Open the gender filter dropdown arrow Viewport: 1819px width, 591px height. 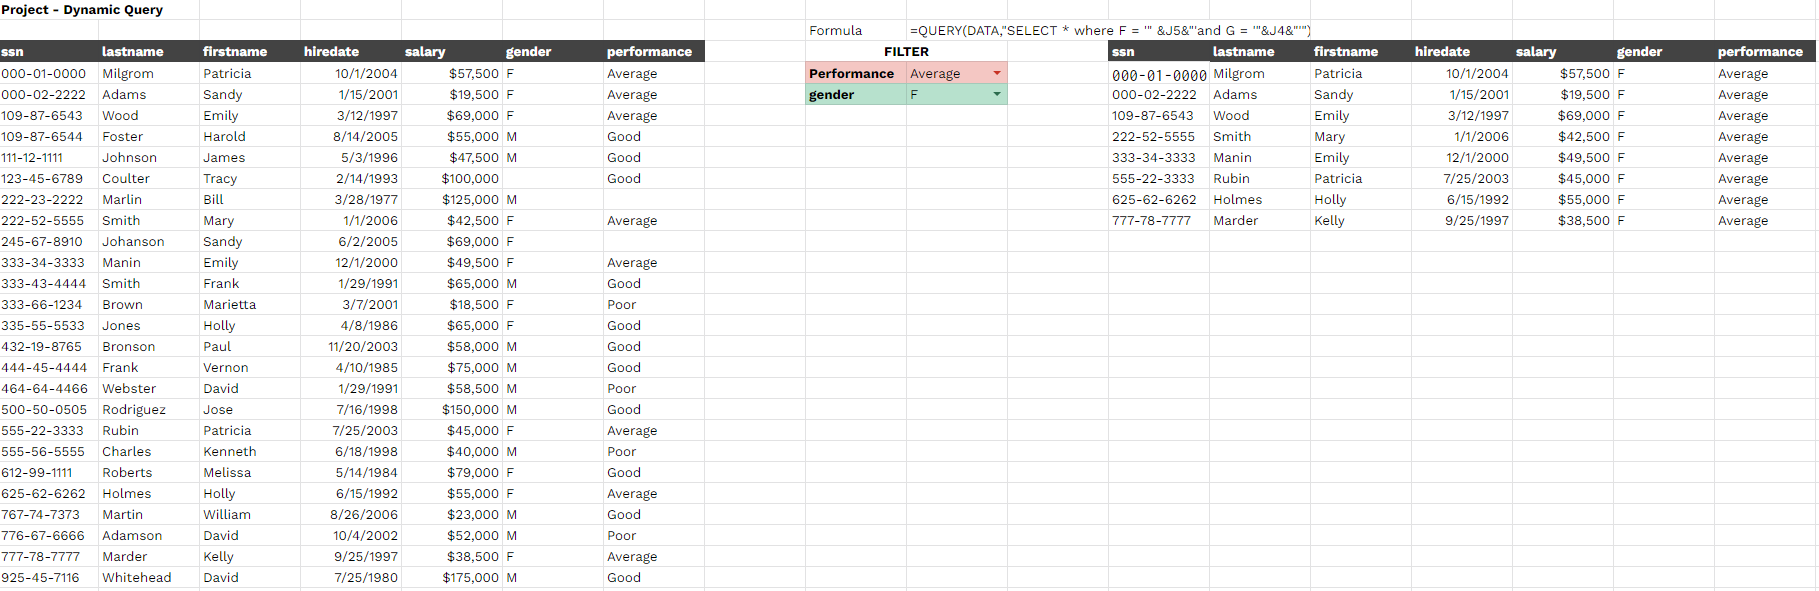(996, 94)
